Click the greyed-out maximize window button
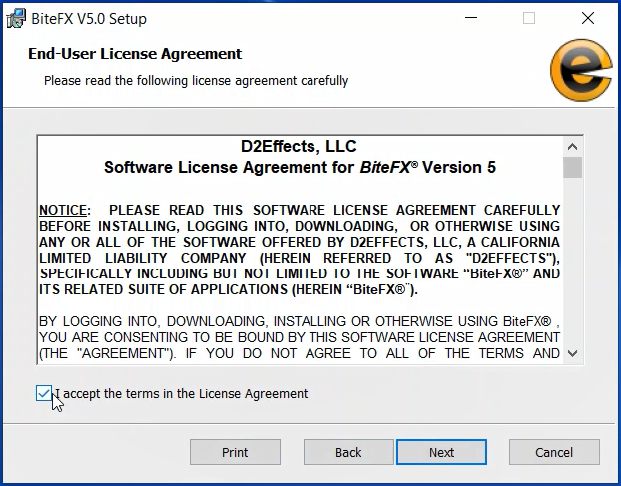This screenshot has width=621, height=486. [x=529, y=18]
